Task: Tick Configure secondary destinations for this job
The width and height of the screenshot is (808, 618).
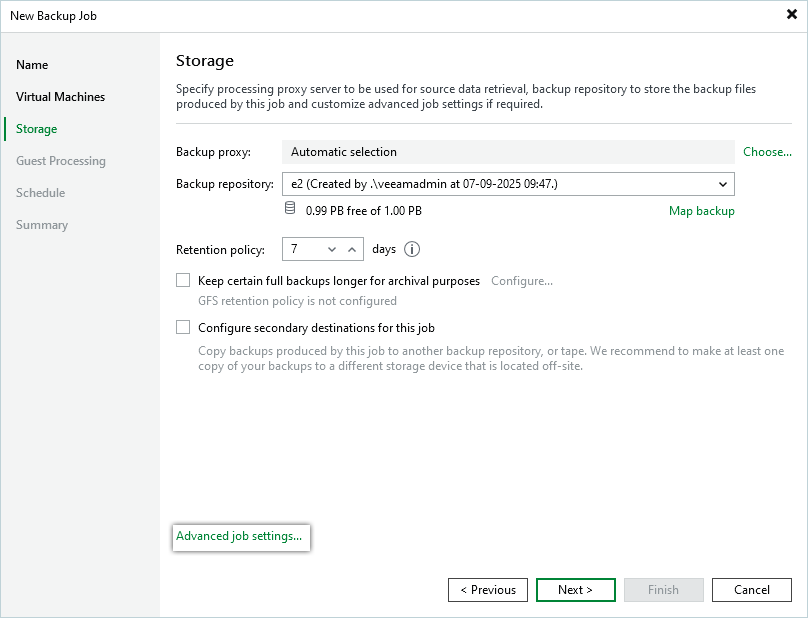Action: pyautogui.click(x=183, y=327)
